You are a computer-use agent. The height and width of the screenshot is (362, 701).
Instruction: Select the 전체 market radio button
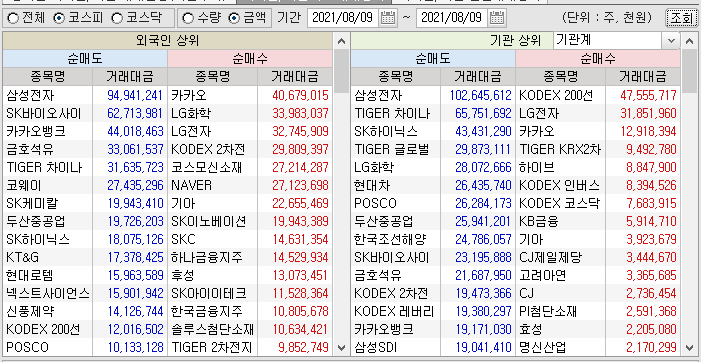tap(13, 18)
